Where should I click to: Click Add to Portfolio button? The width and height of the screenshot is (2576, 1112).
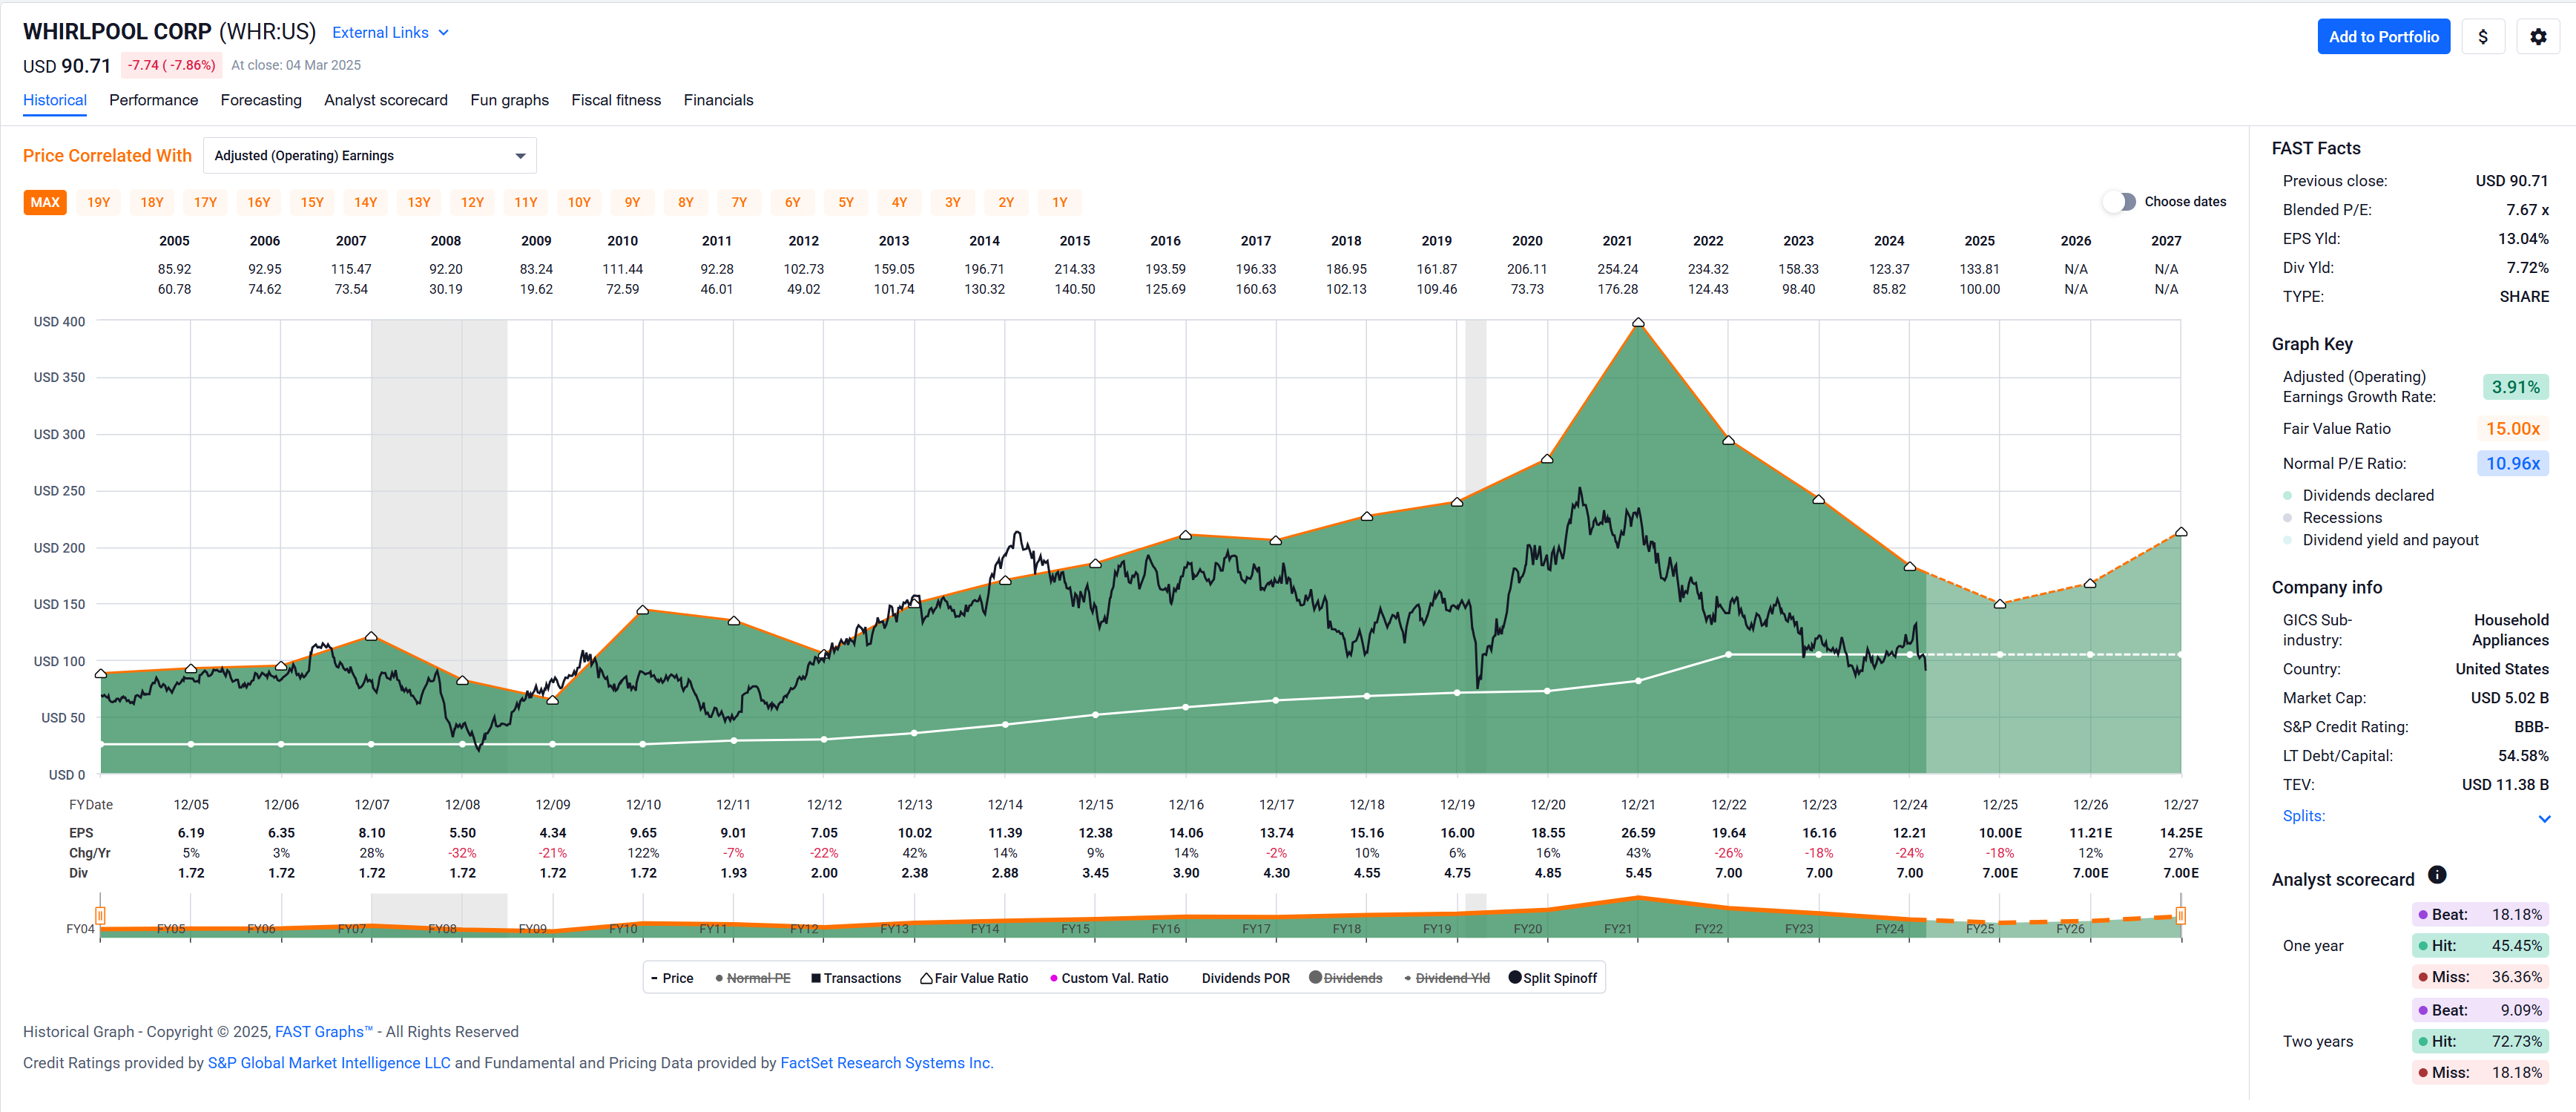(2383, 37)
